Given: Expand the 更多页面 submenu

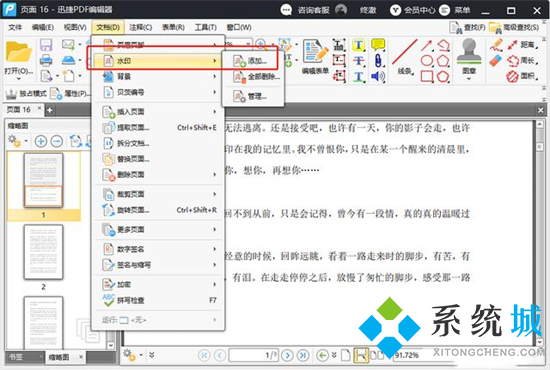Looking at the screenshot, I should click(157, 230).
